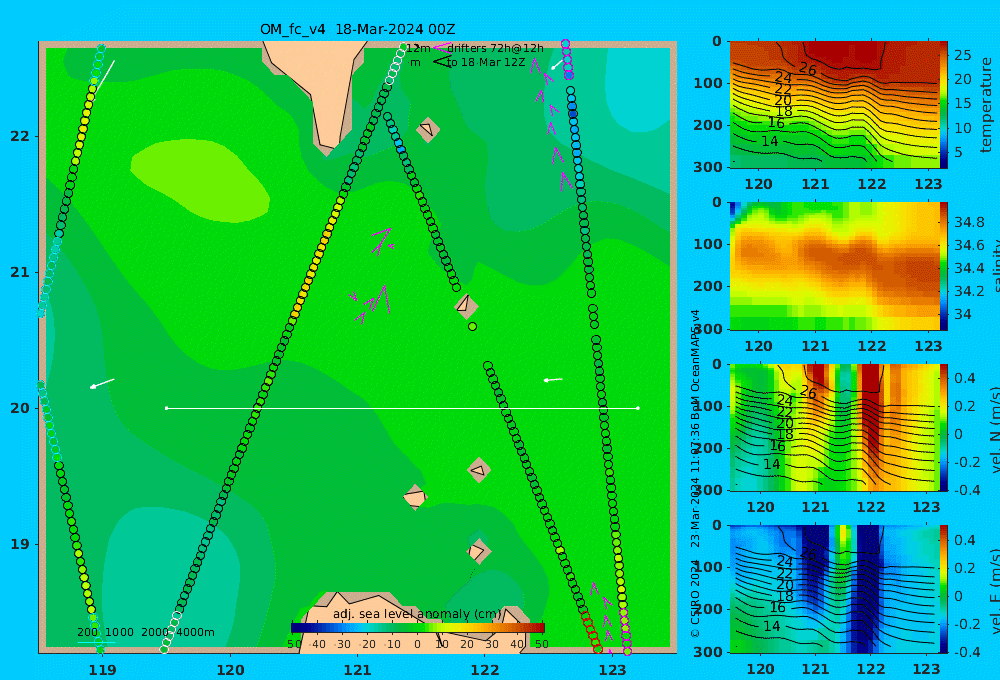1000x680 pixels.
Task: Click the white current arrow near longitude 119
Action: coord(102,383)
